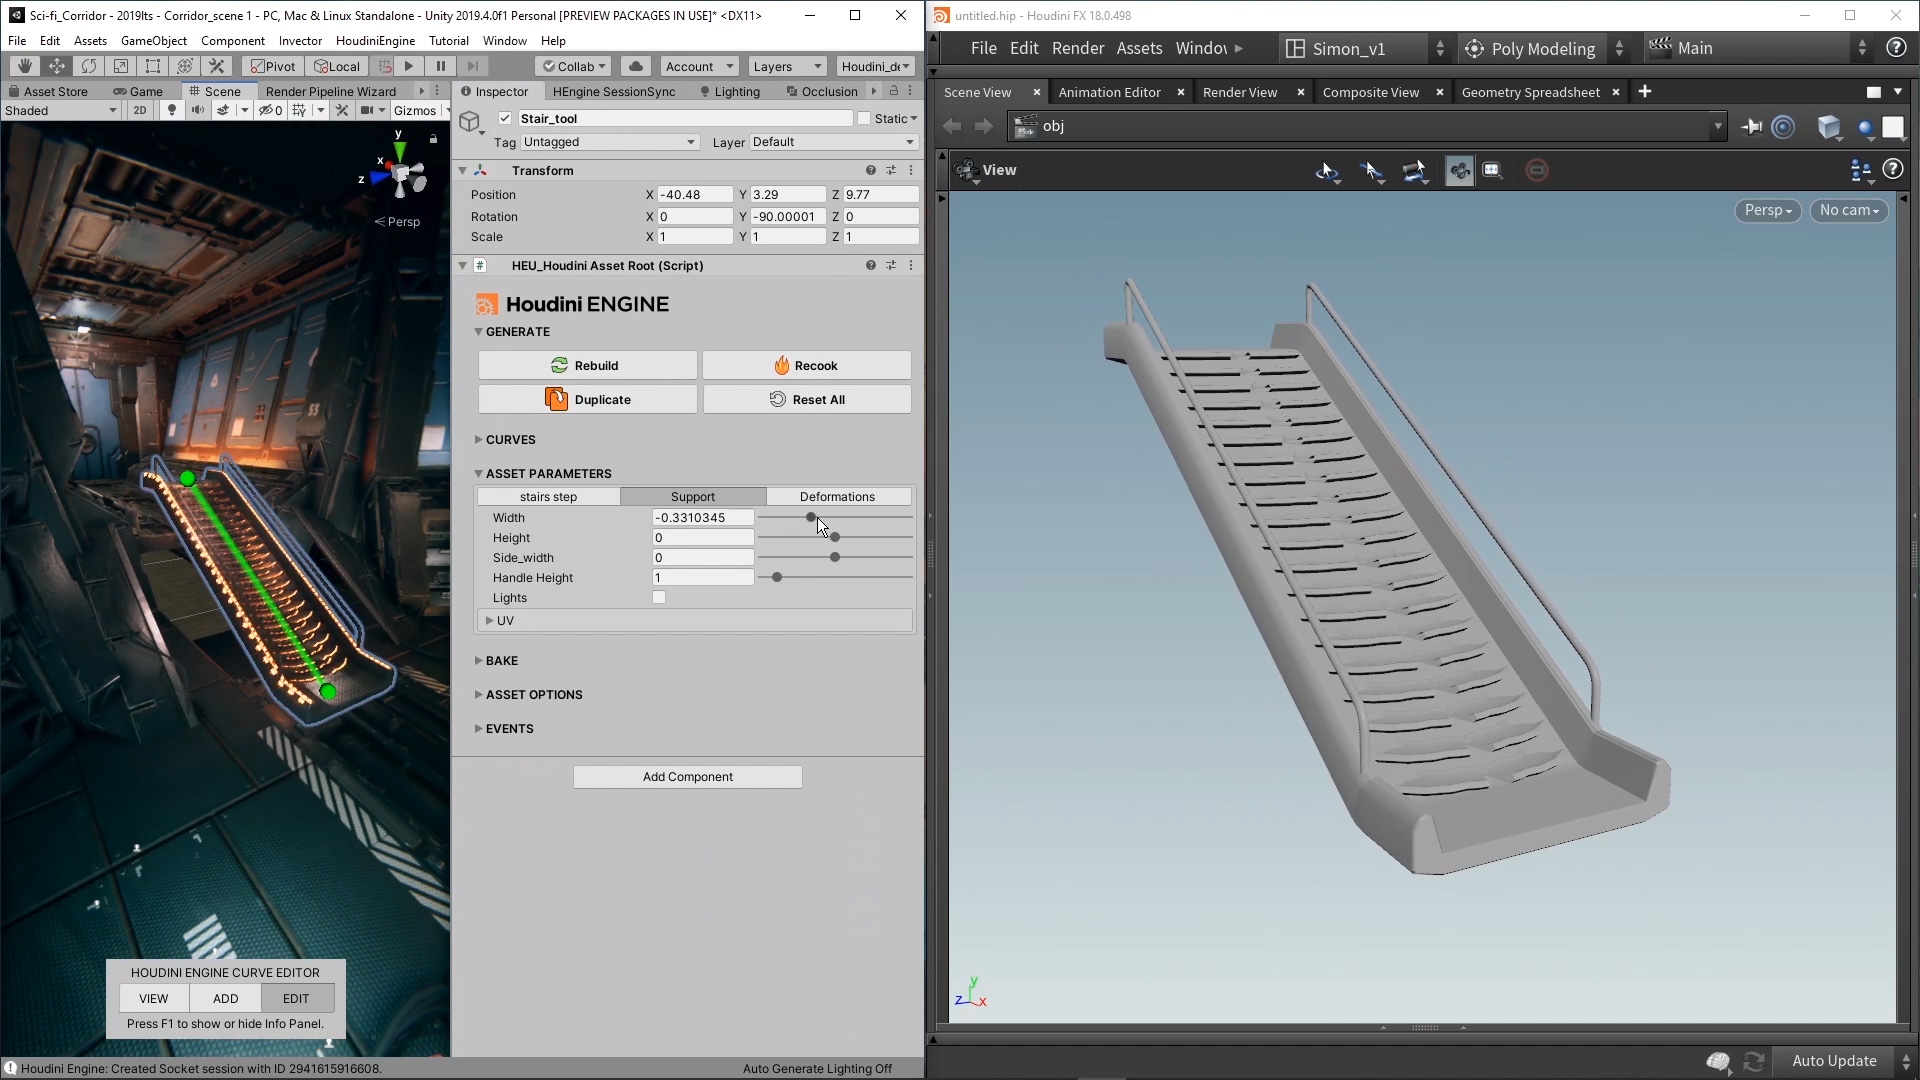The image size is (1920, 1080).
Task: Switch to Animation Editor tab in Houdini
Action: pyautogui.click(x=1110, y=92)
